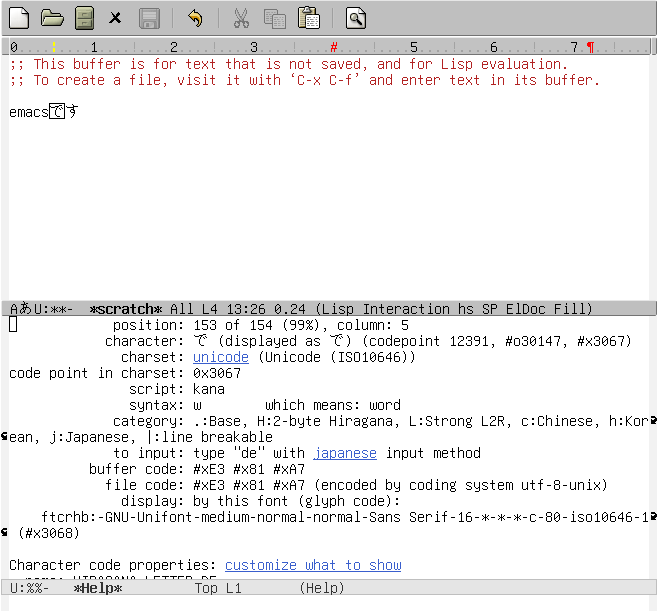Click 'Top L1' position in Help mode line
The image size is (658, 612).
(218, 588)
